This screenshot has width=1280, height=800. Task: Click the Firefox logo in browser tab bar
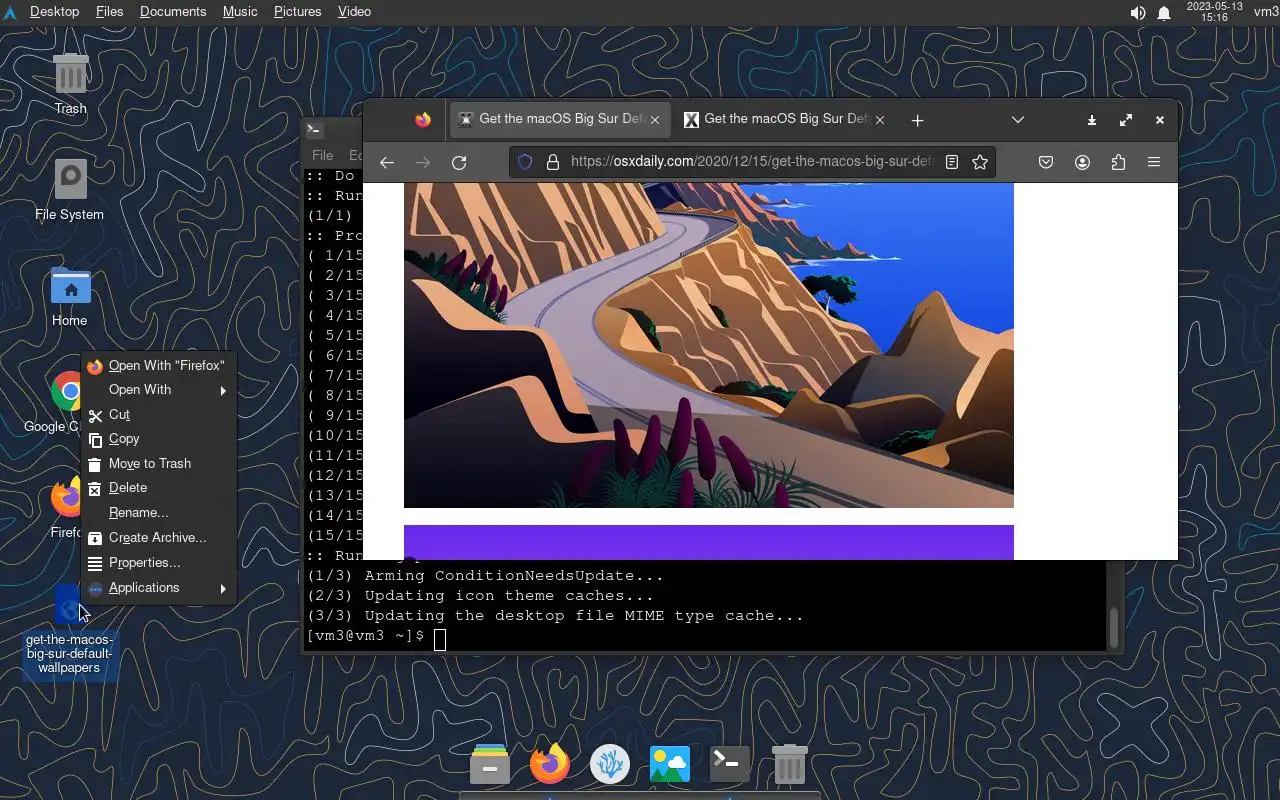tap(423, 120)
